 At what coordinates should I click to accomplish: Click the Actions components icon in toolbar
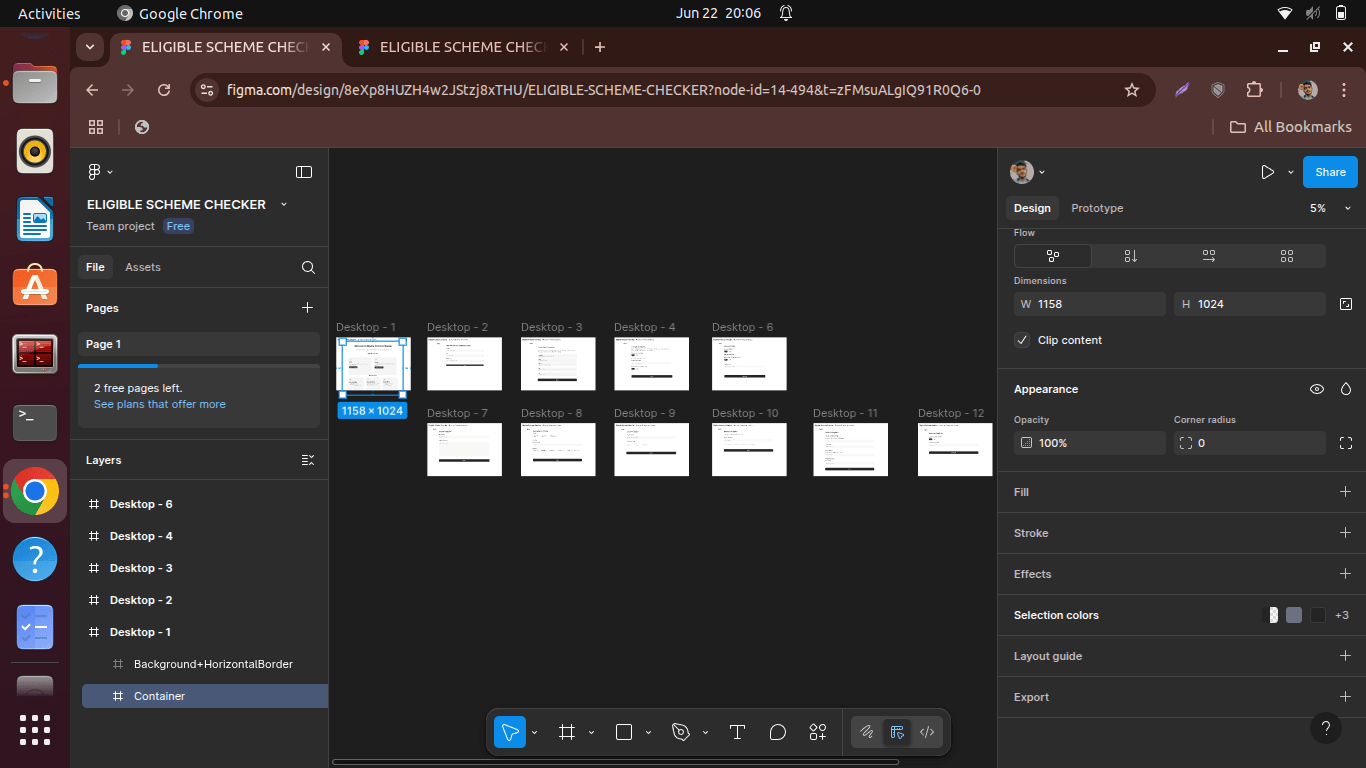click(818, 732)
